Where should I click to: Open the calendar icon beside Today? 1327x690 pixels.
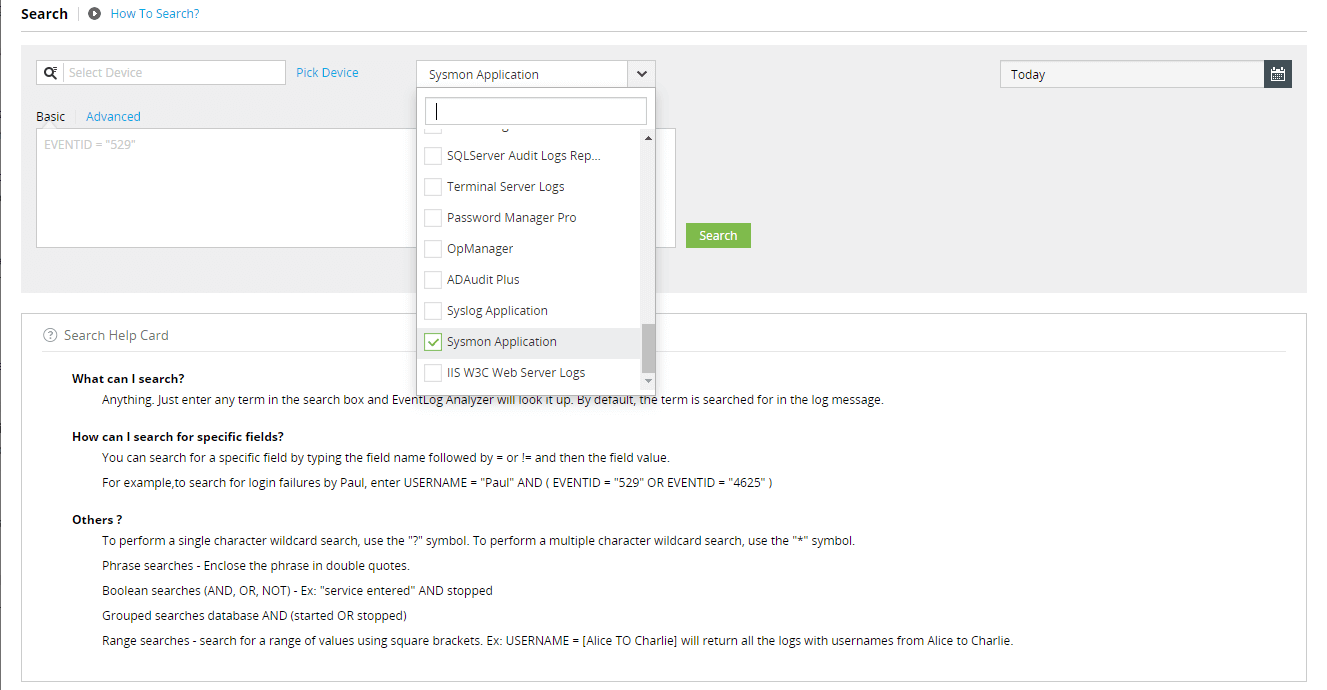(1277, 73)
